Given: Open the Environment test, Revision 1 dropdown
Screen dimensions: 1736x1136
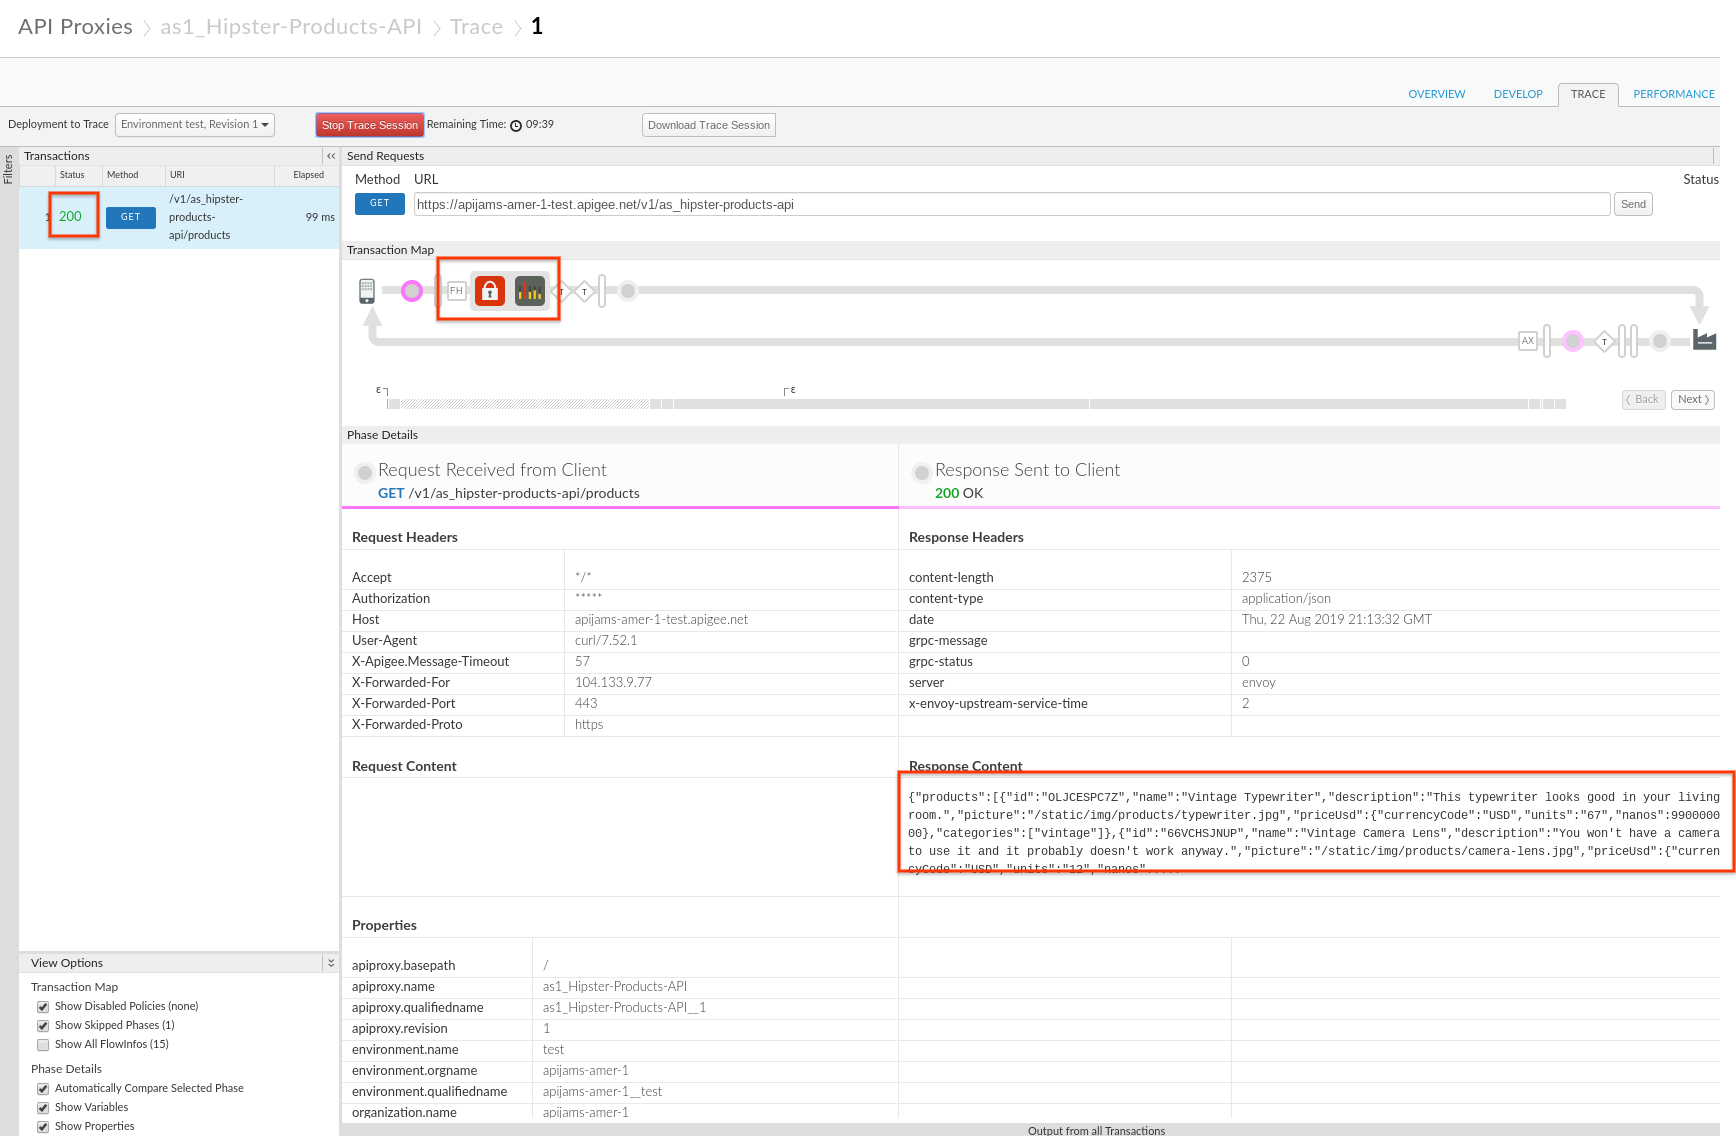Looking at the screenshot, I should [x=195, y=125].
